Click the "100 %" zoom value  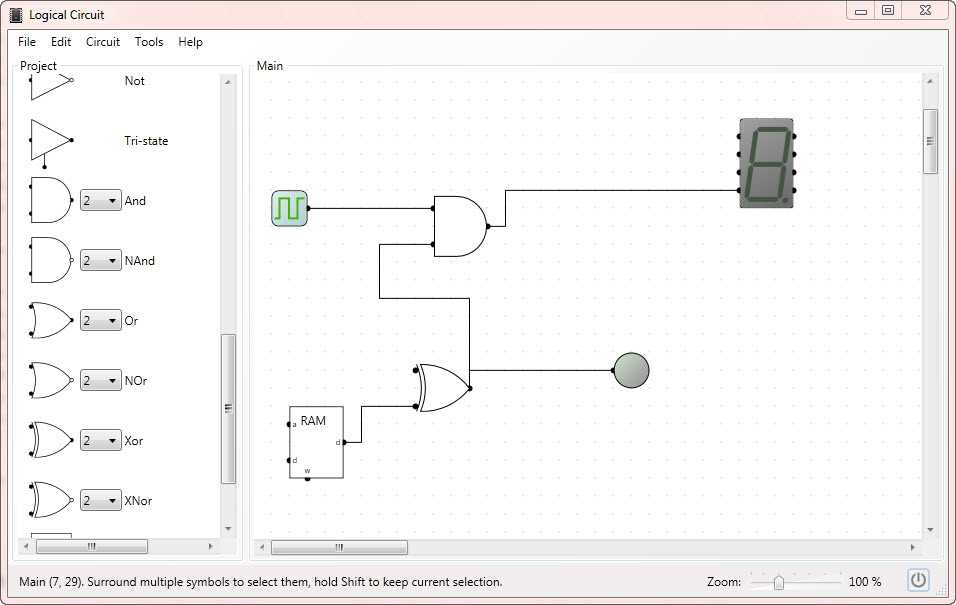(865, 582)
